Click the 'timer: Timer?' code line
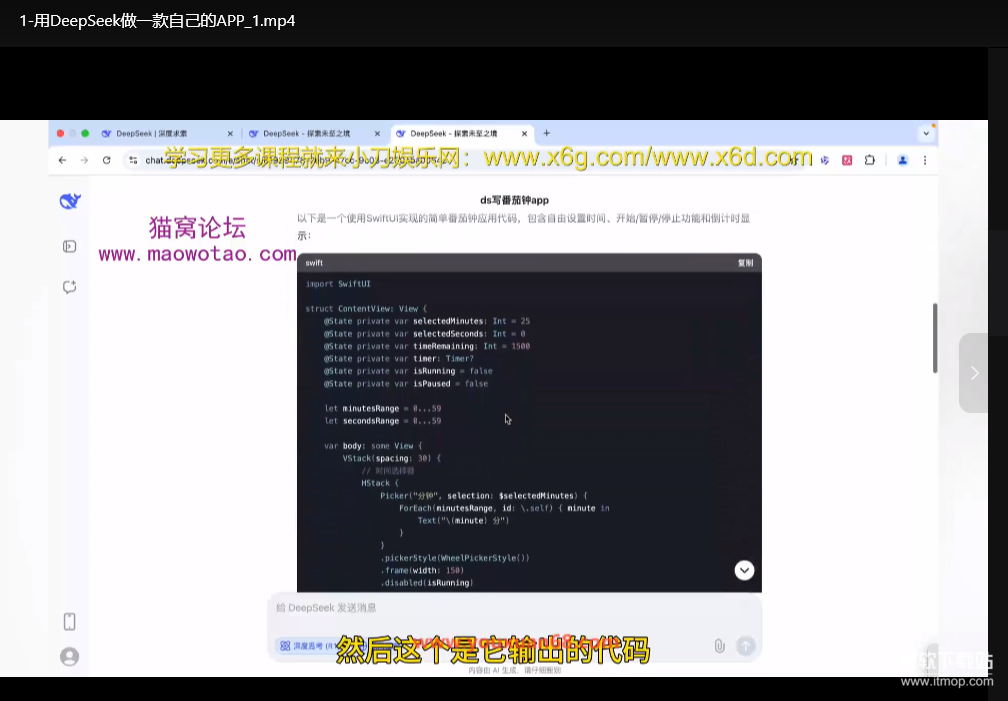The image size is (1008, 701). [399, 359]
